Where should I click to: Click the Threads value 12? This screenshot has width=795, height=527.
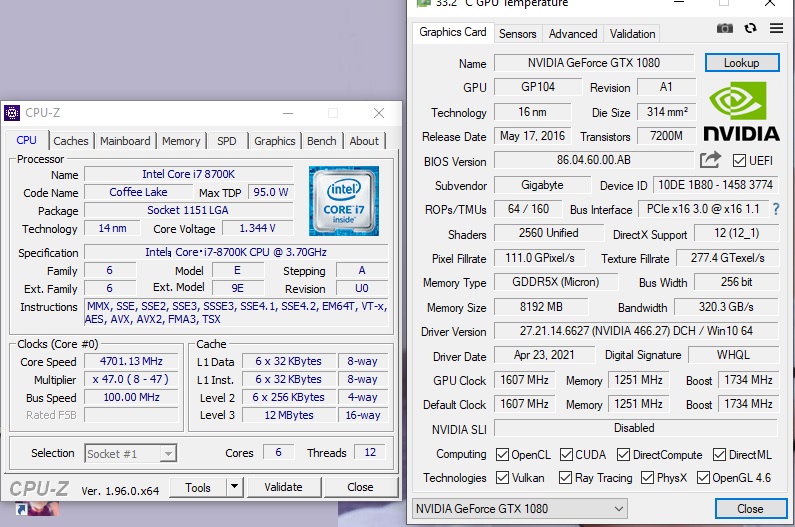point(370,452)
